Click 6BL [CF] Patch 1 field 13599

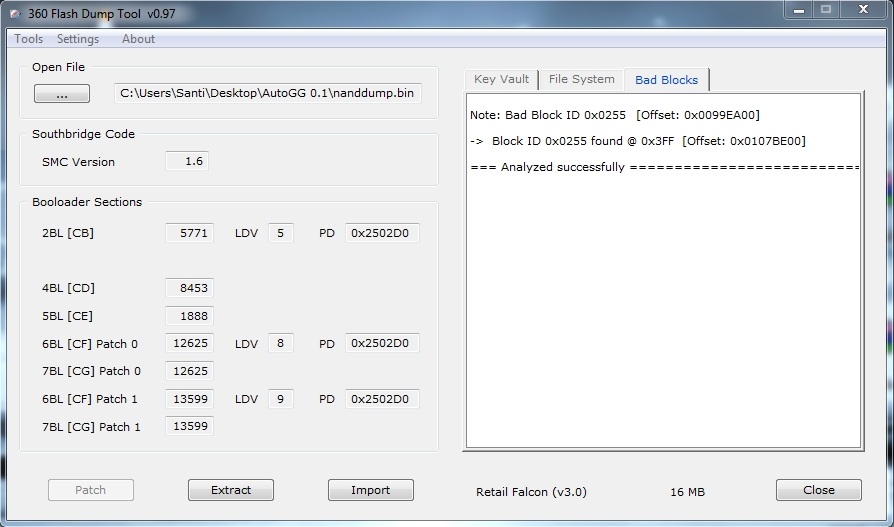(189, 399)
